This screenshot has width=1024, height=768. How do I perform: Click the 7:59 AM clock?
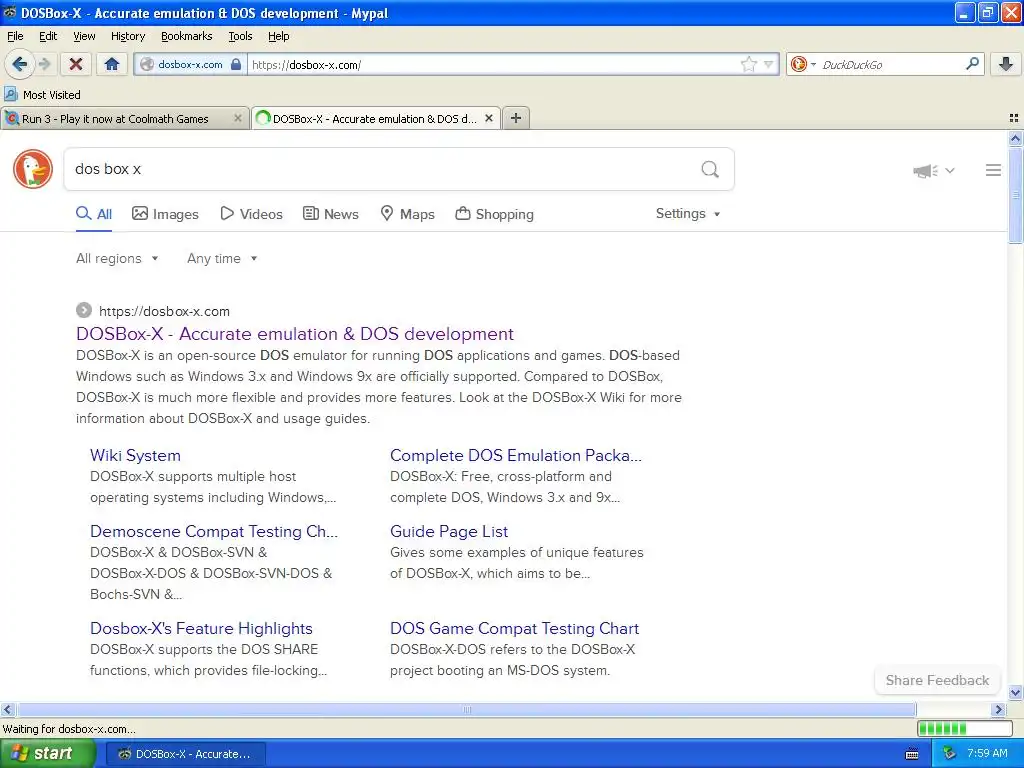pos(987,754)
